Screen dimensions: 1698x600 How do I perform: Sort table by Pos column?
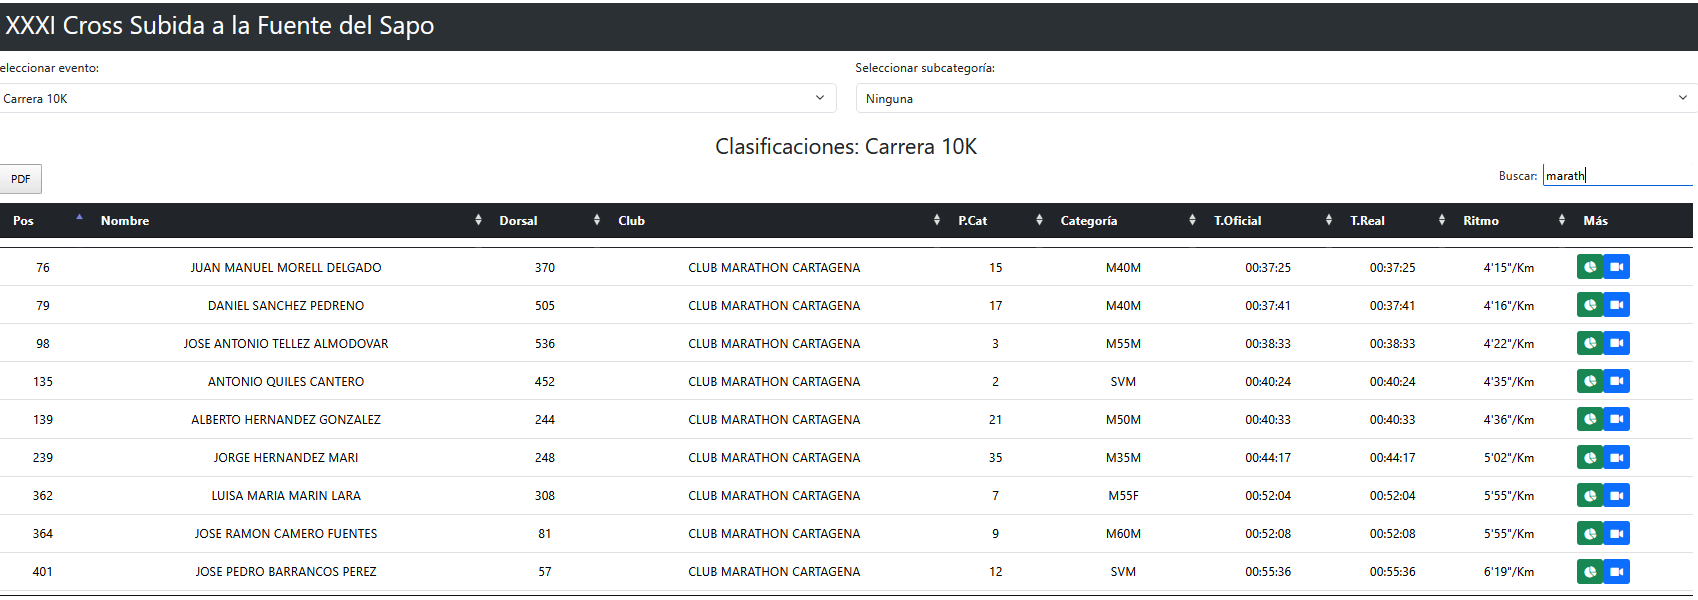coord(44,221)
